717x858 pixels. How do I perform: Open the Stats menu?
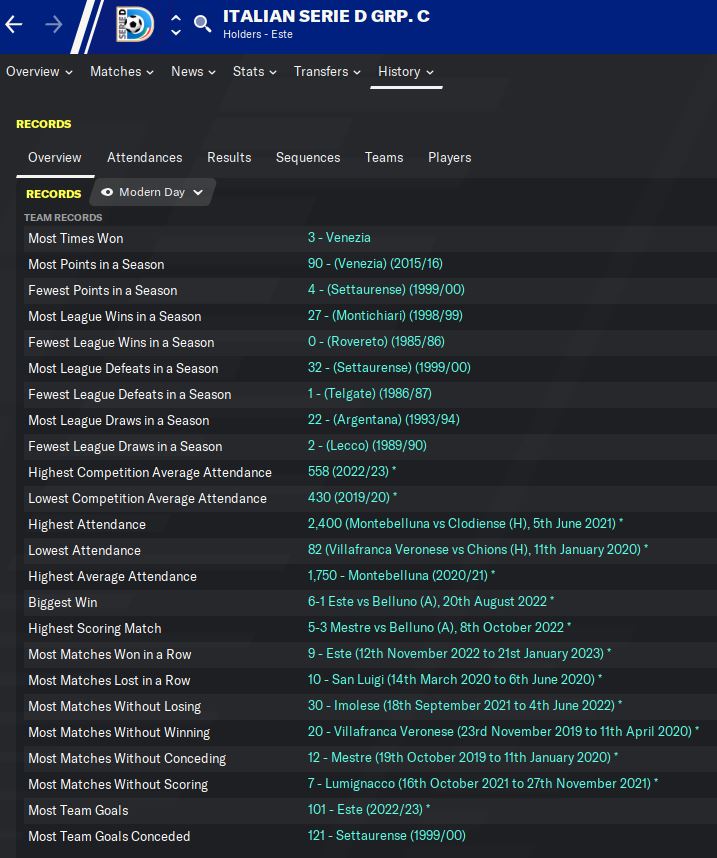(254, 71)
